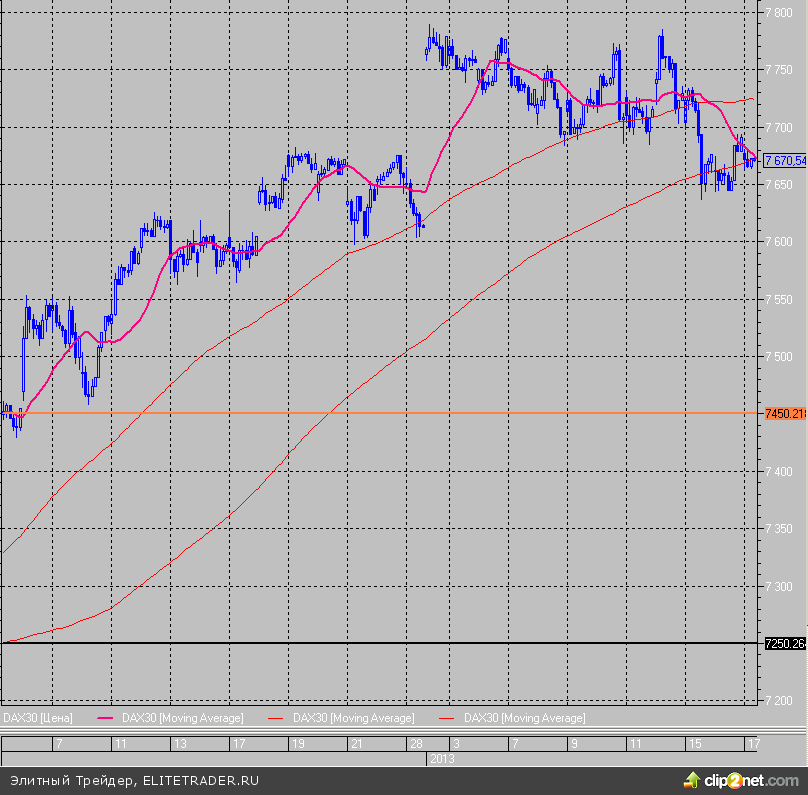The width and height of the screenshot is (808, 795).
Task: Click date marker 13 on the time axis
Action: coord(180,744)
